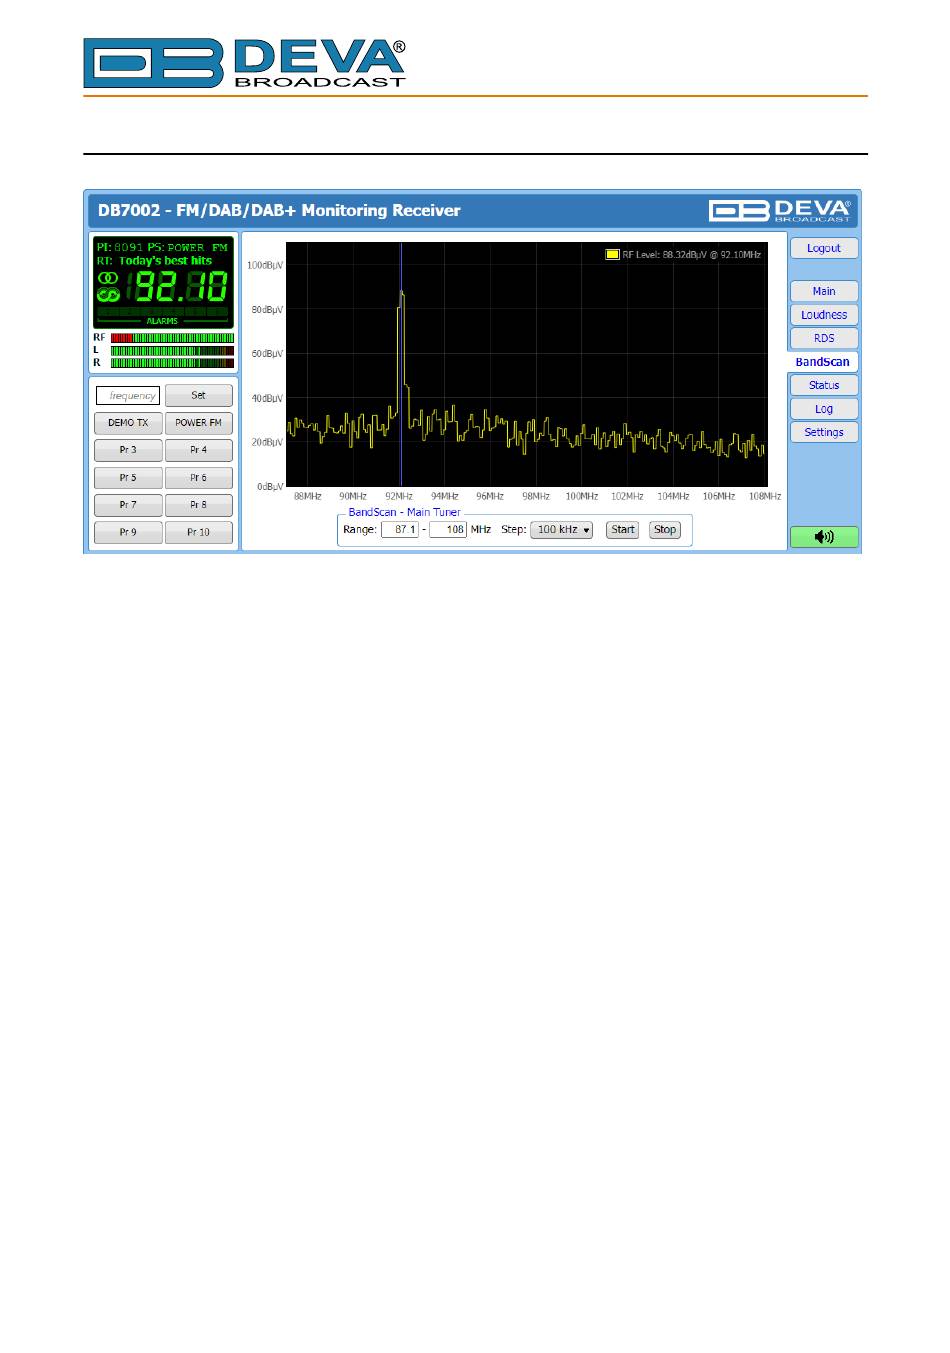
Task: Select the BandScan tab
Action: (822, 362)
